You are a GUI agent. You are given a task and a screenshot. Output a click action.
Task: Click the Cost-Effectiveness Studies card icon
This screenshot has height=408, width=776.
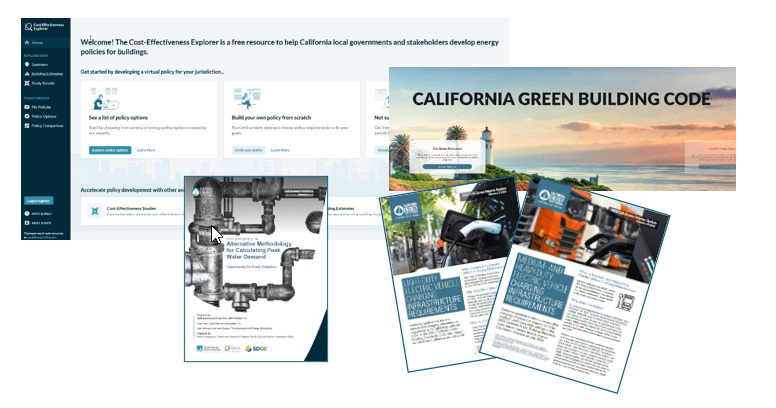94,209
